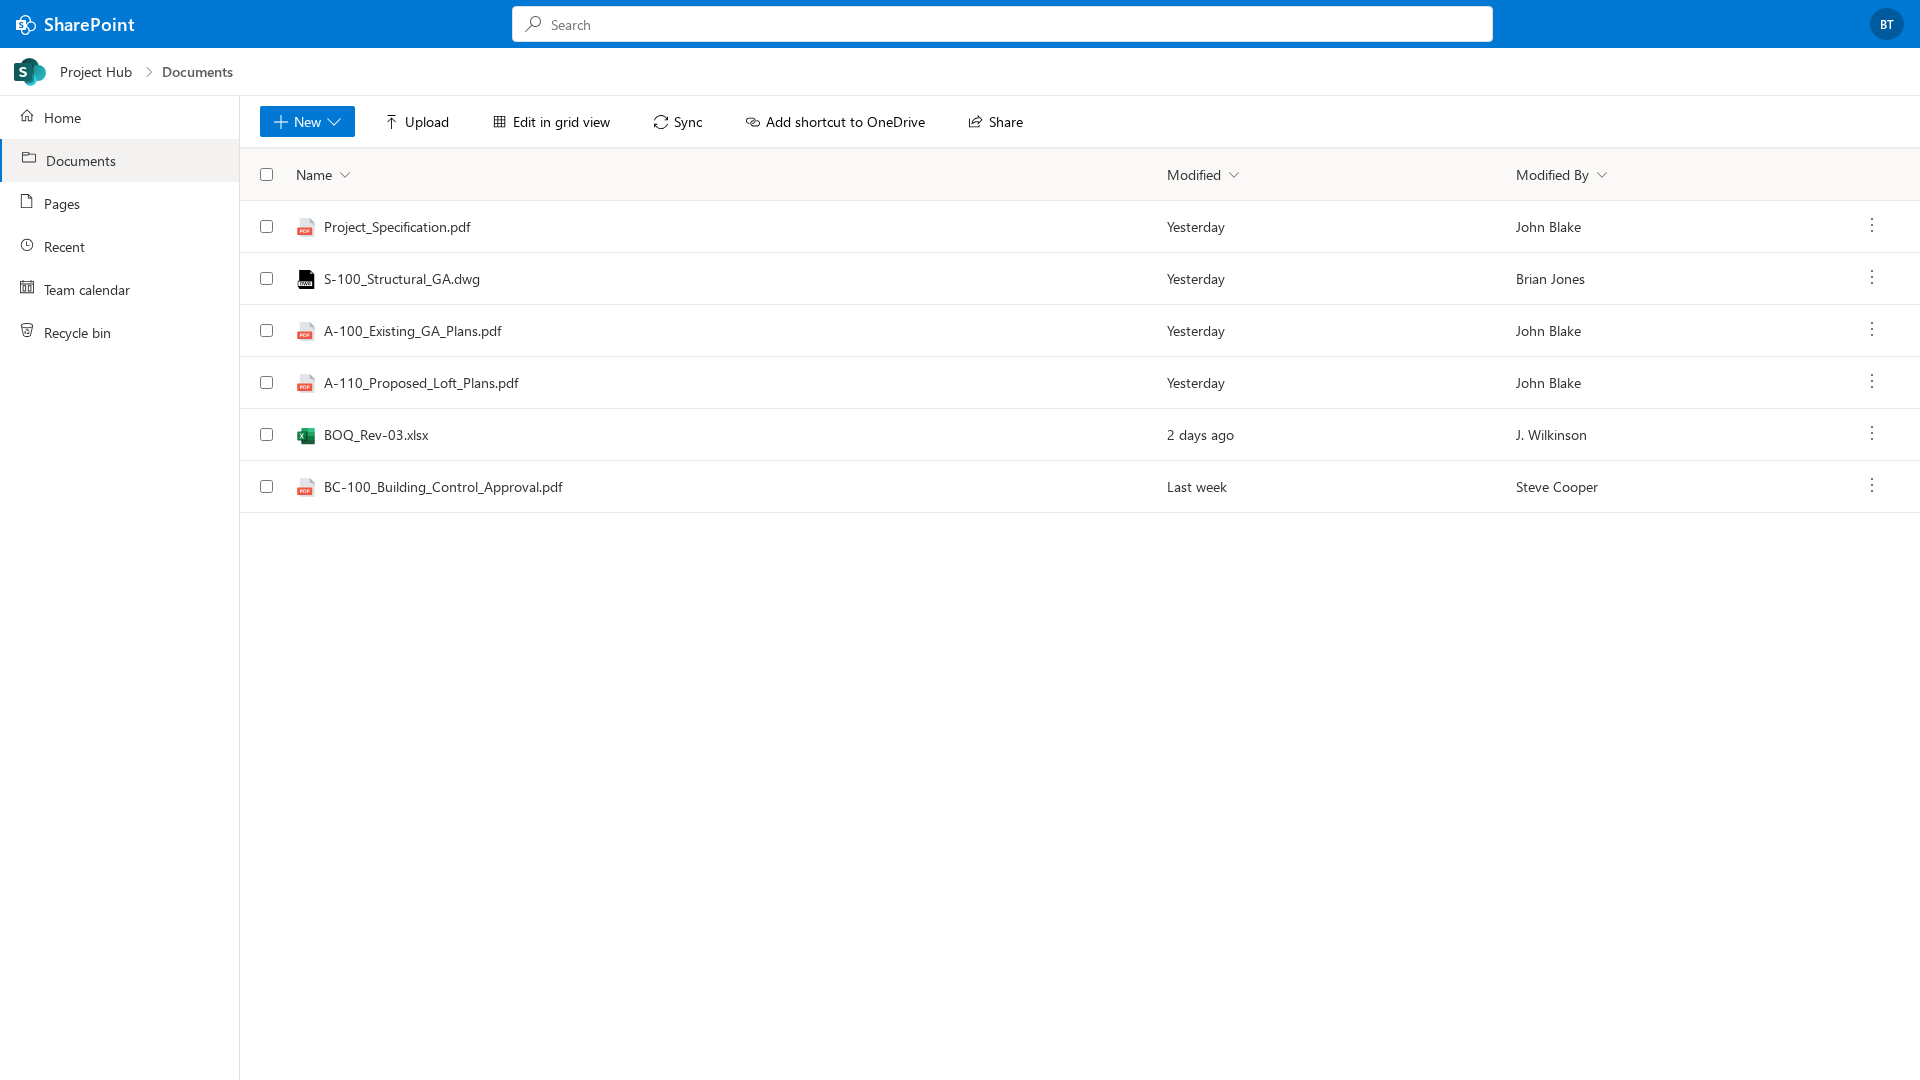Viewport: 1920px width, 1080px height.
Task: Go to Home in the left navigation
Action: tap(120, 117)
